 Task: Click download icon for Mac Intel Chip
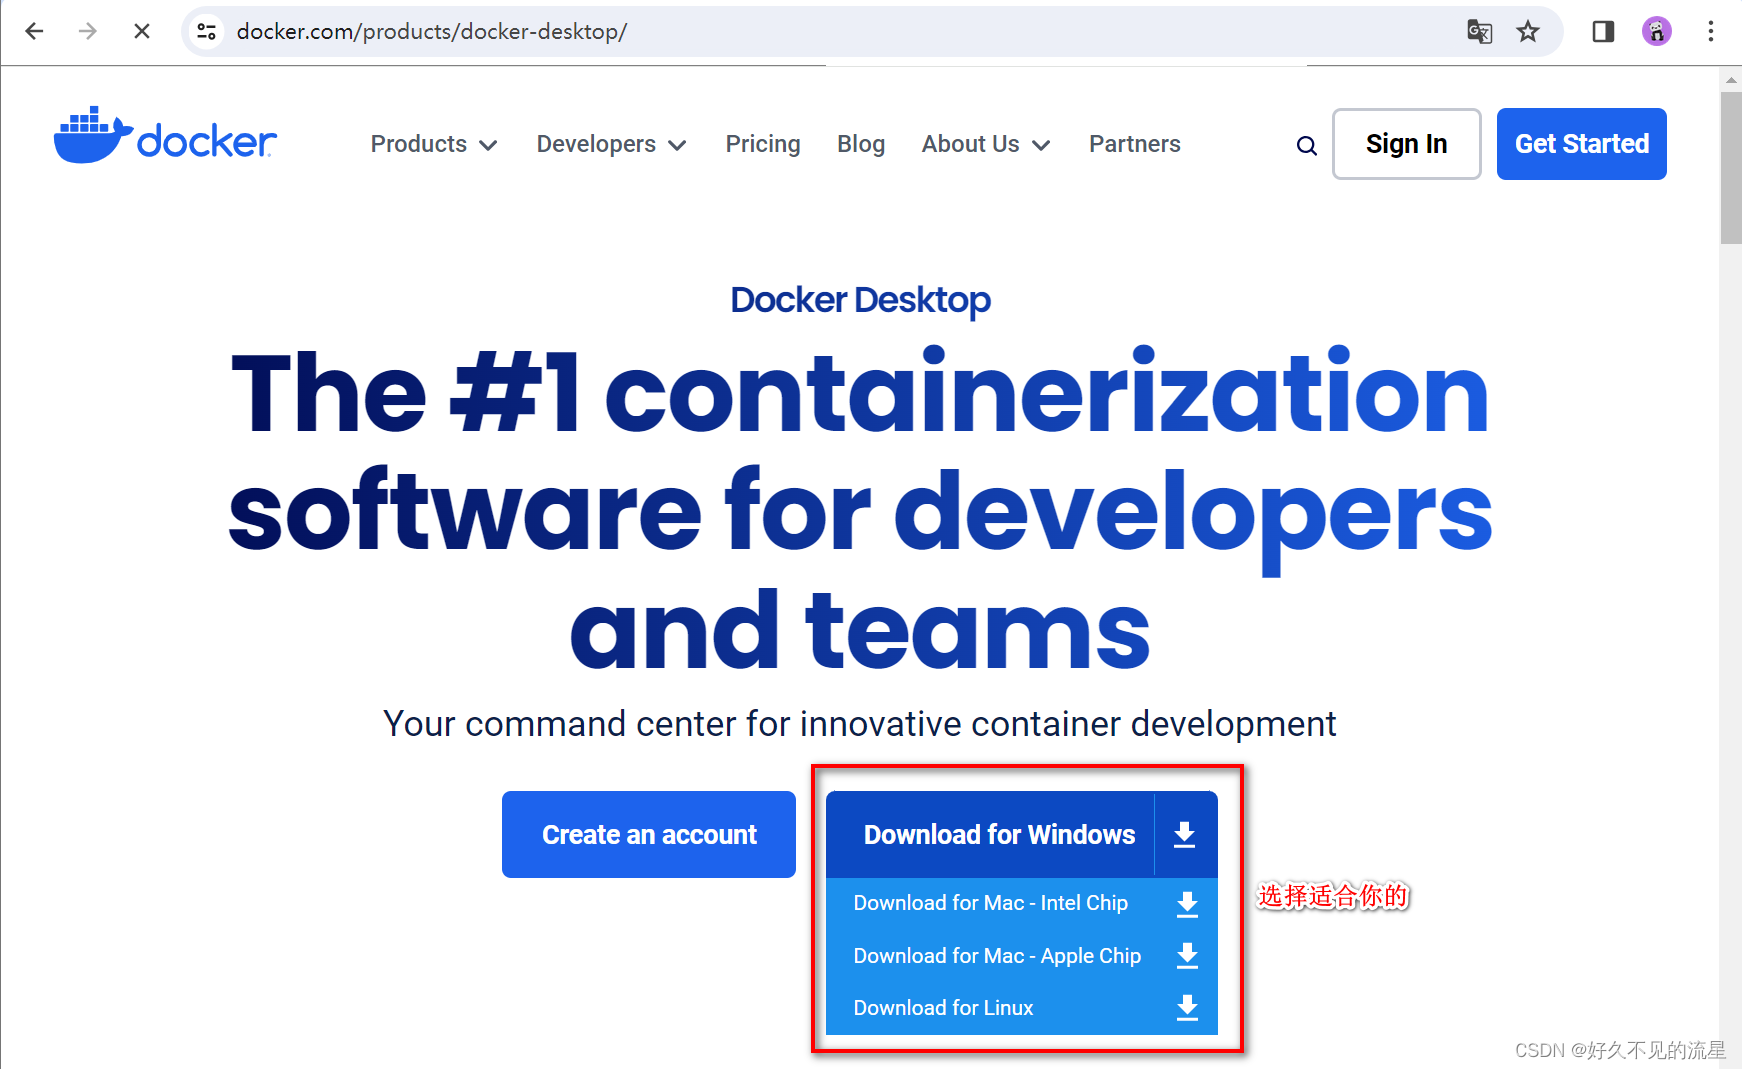pos(1187,904)
